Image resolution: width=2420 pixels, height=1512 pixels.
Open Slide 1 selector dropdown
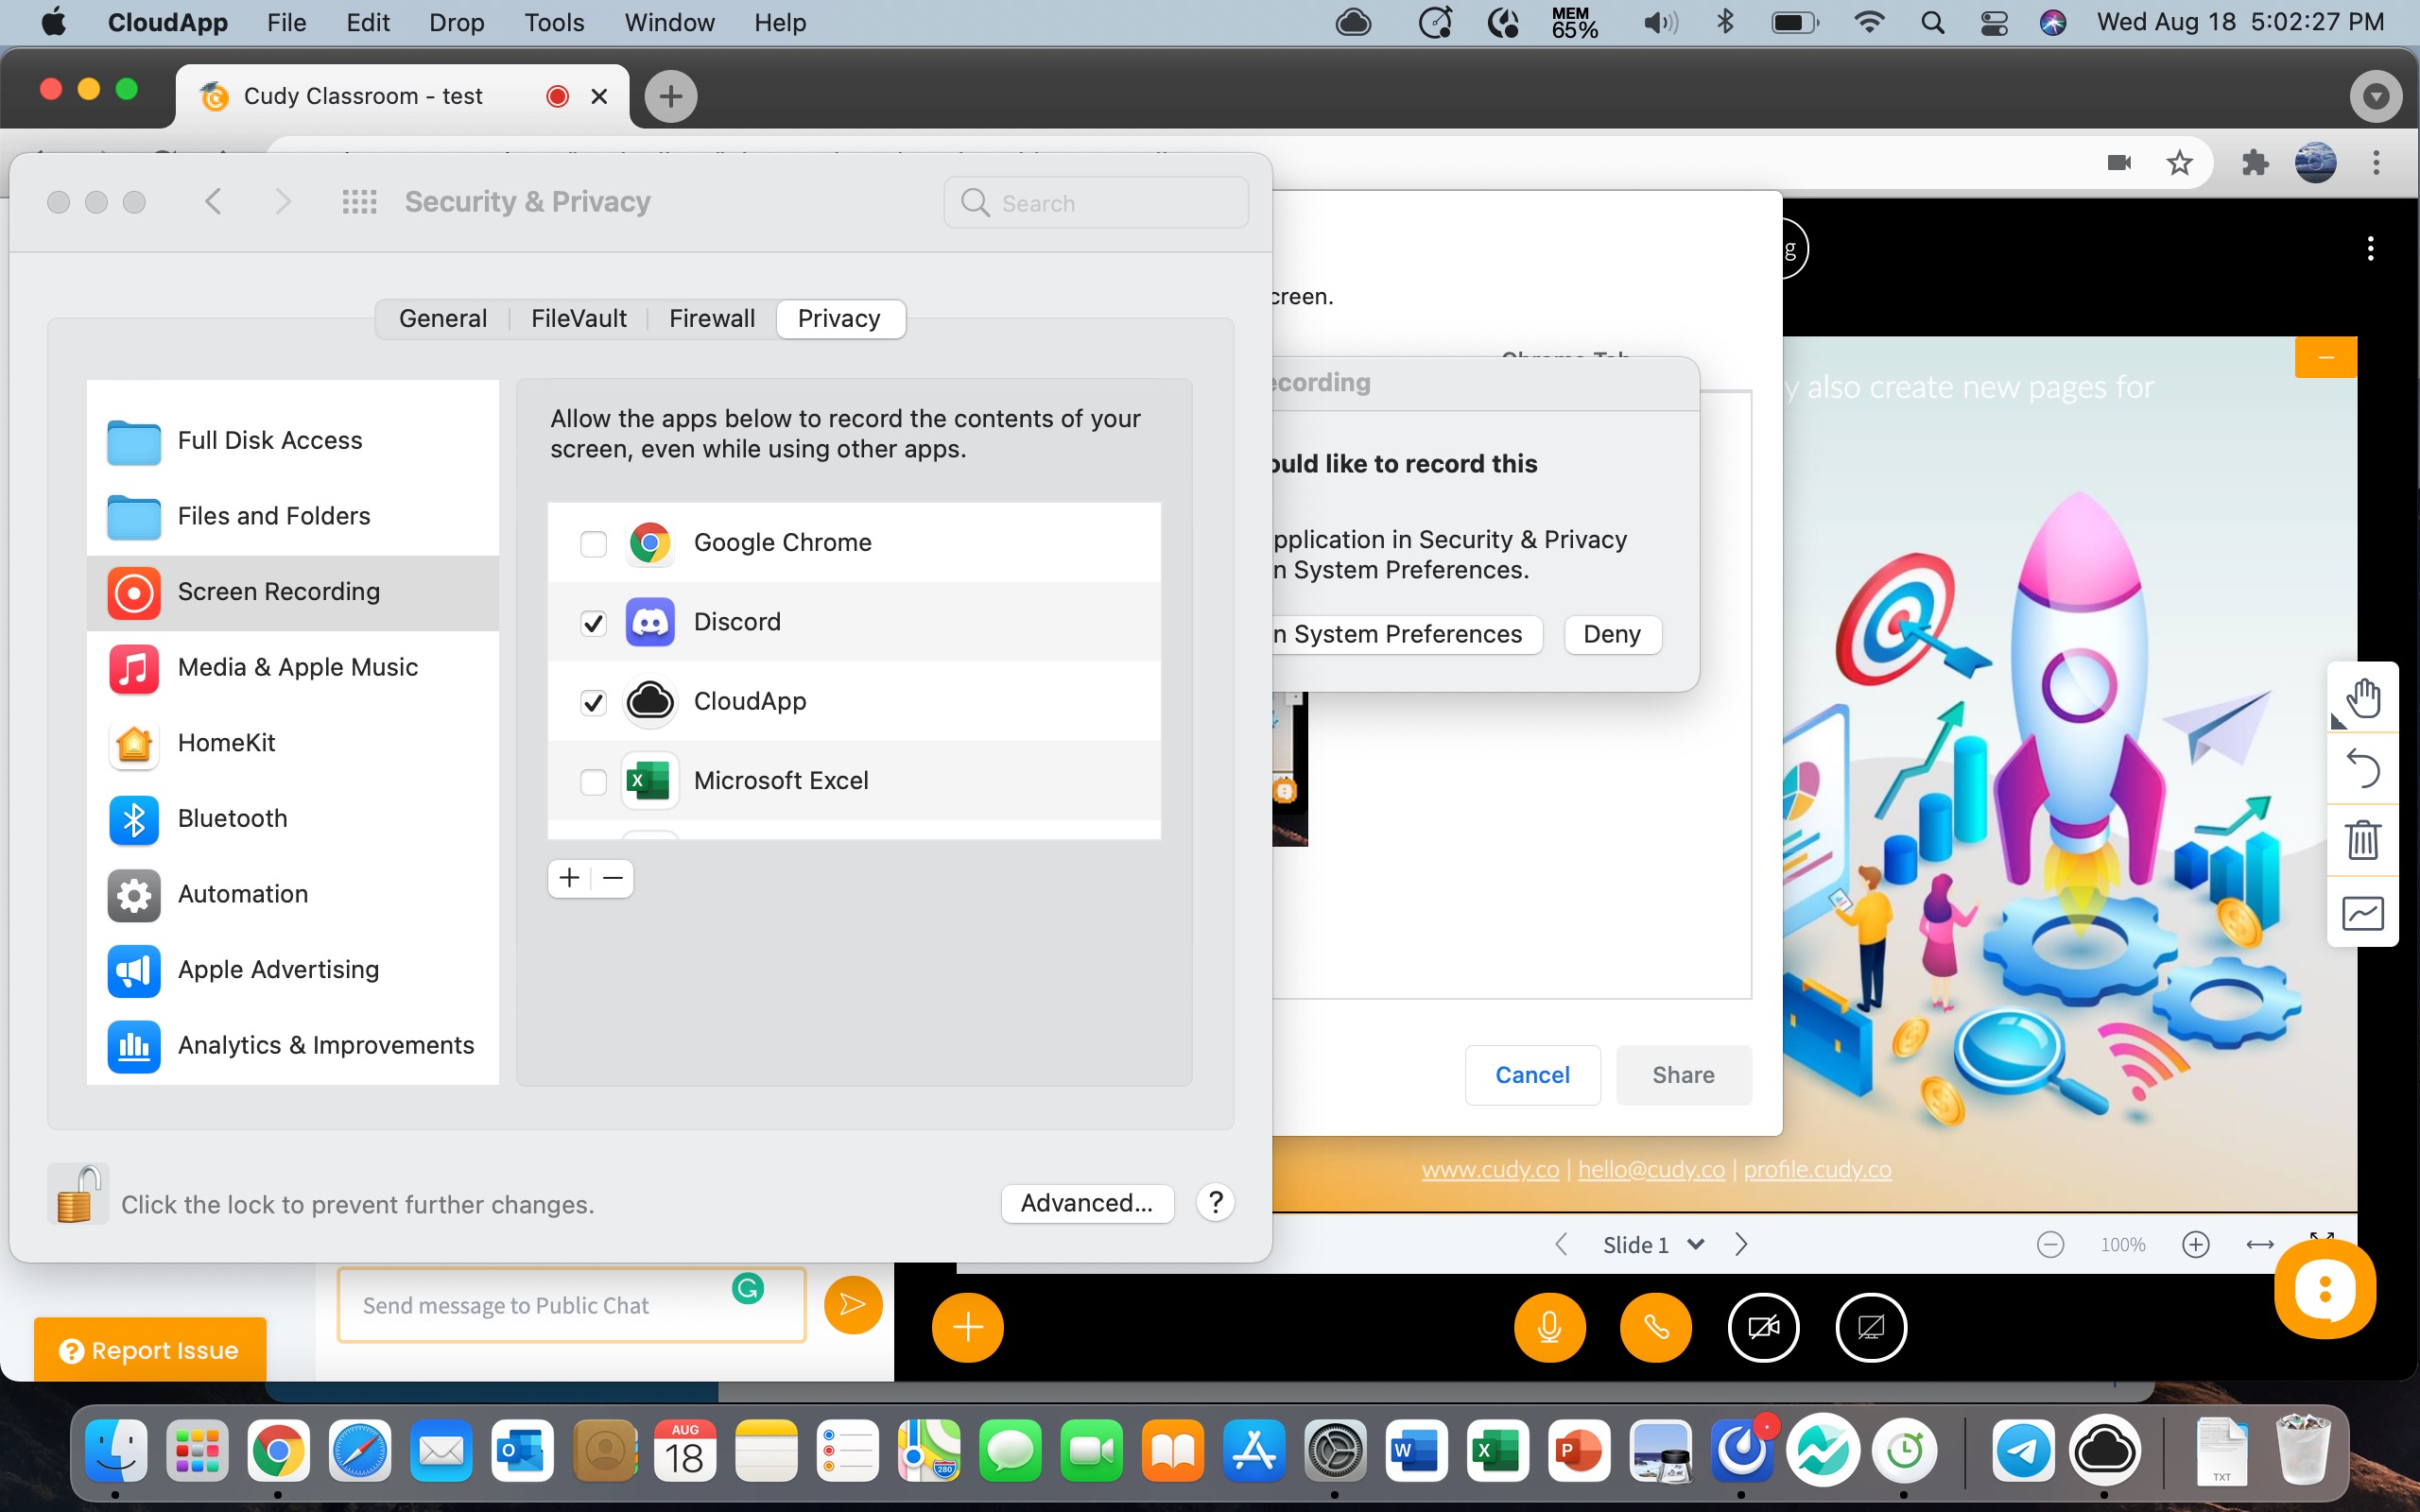click(1653, 1244)
